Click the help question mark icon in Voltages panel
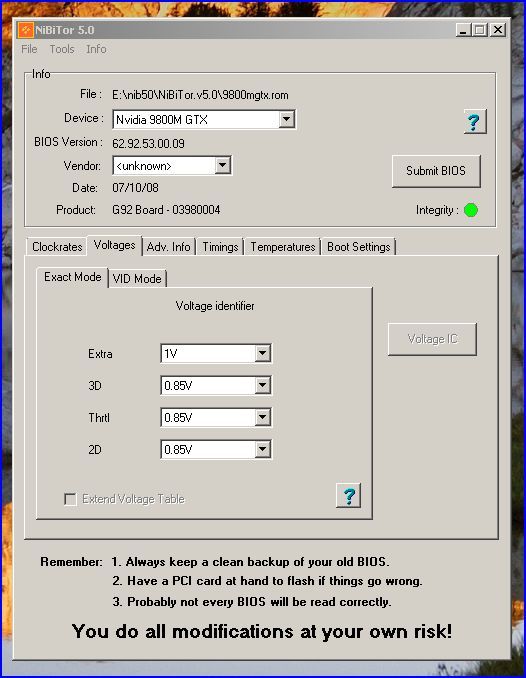526x678 pixels. pos(348,496)
